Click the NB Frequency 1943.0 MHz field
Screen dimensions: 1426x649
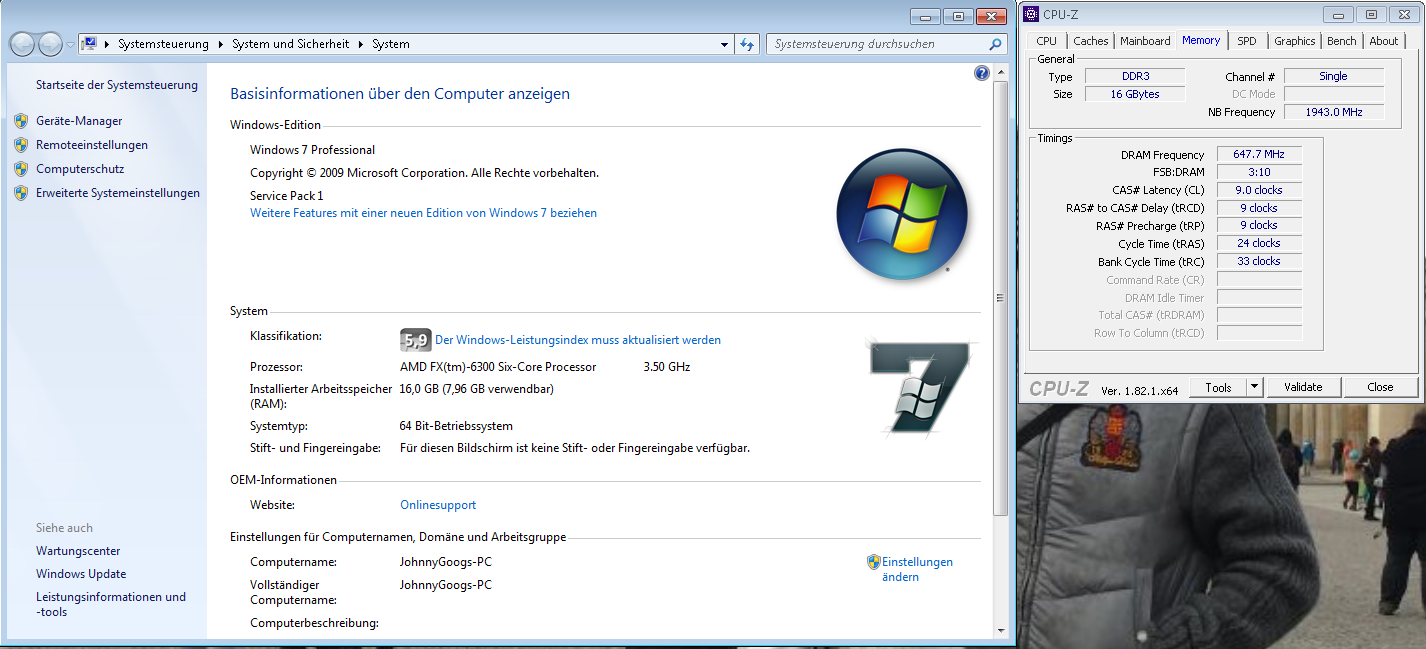tap(1334, 112)
